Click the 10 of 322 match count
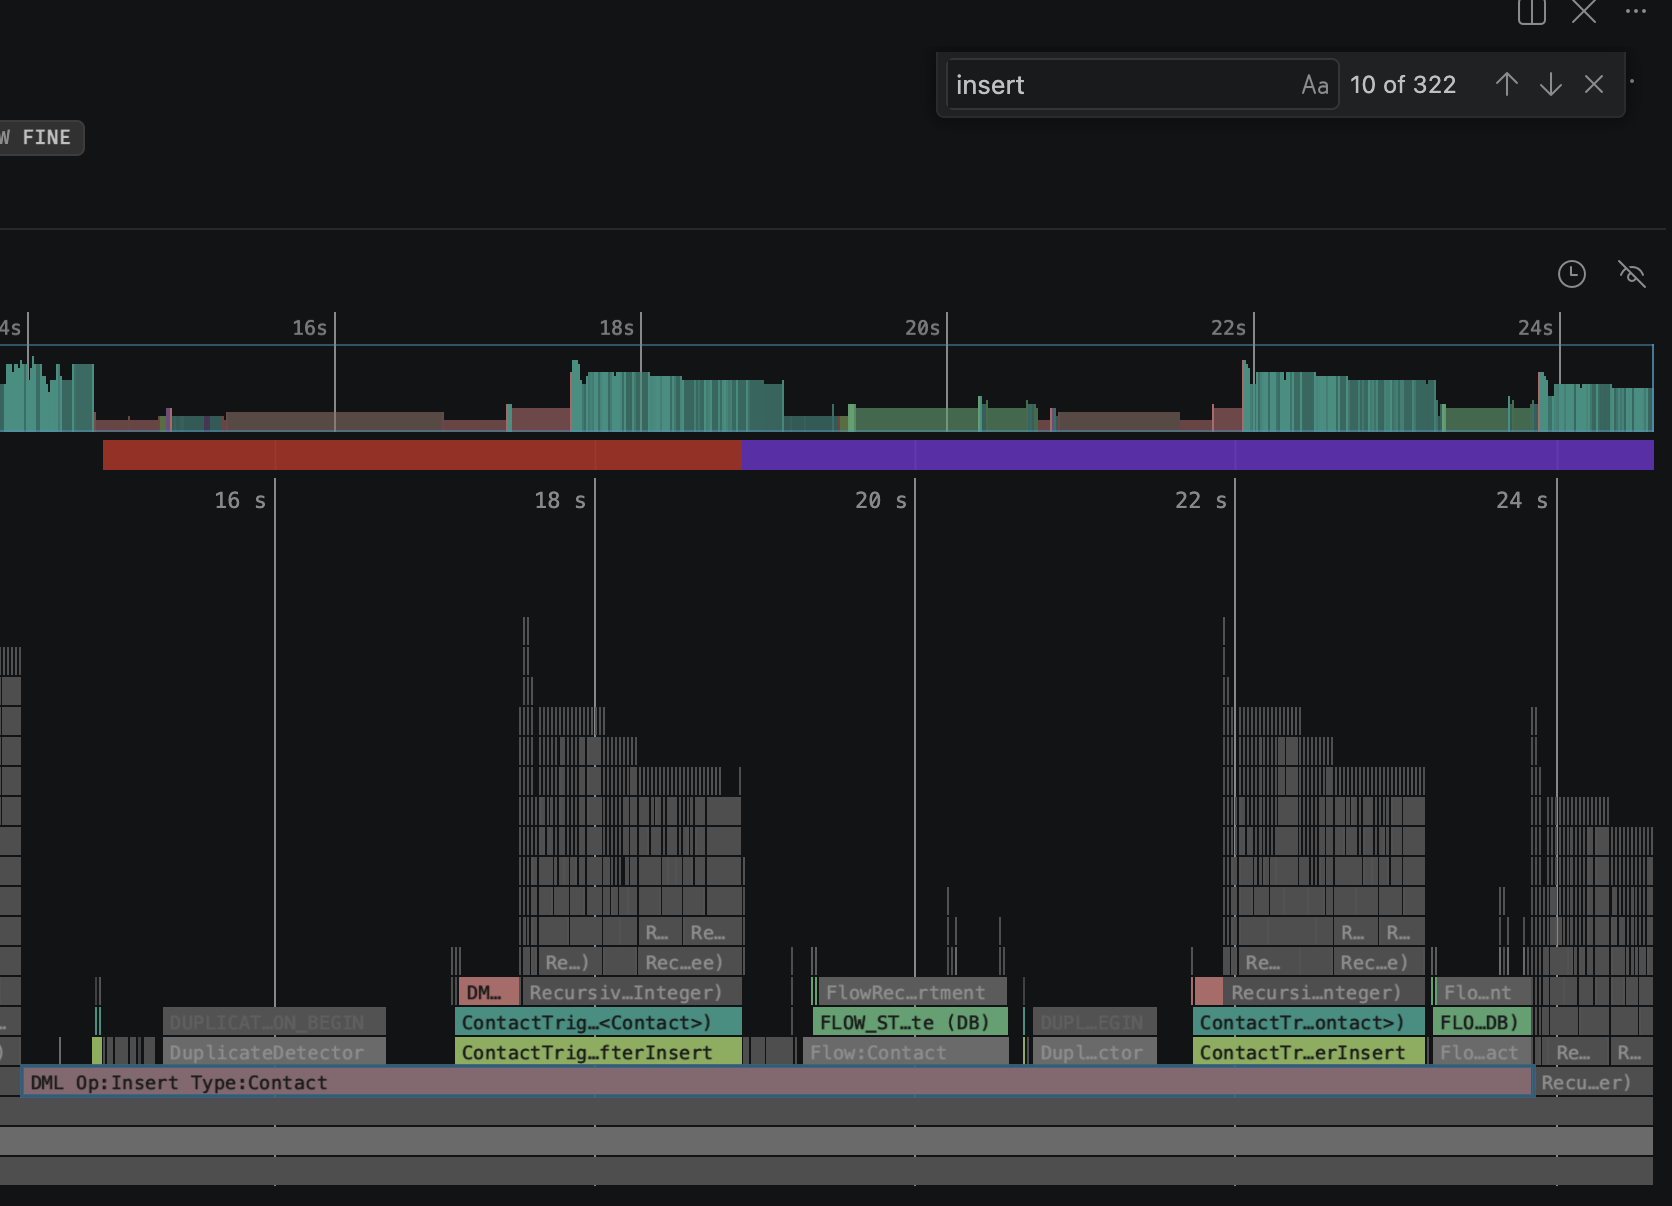This screenshot has width=1672, height=1206. click(x=1403, y=85)
